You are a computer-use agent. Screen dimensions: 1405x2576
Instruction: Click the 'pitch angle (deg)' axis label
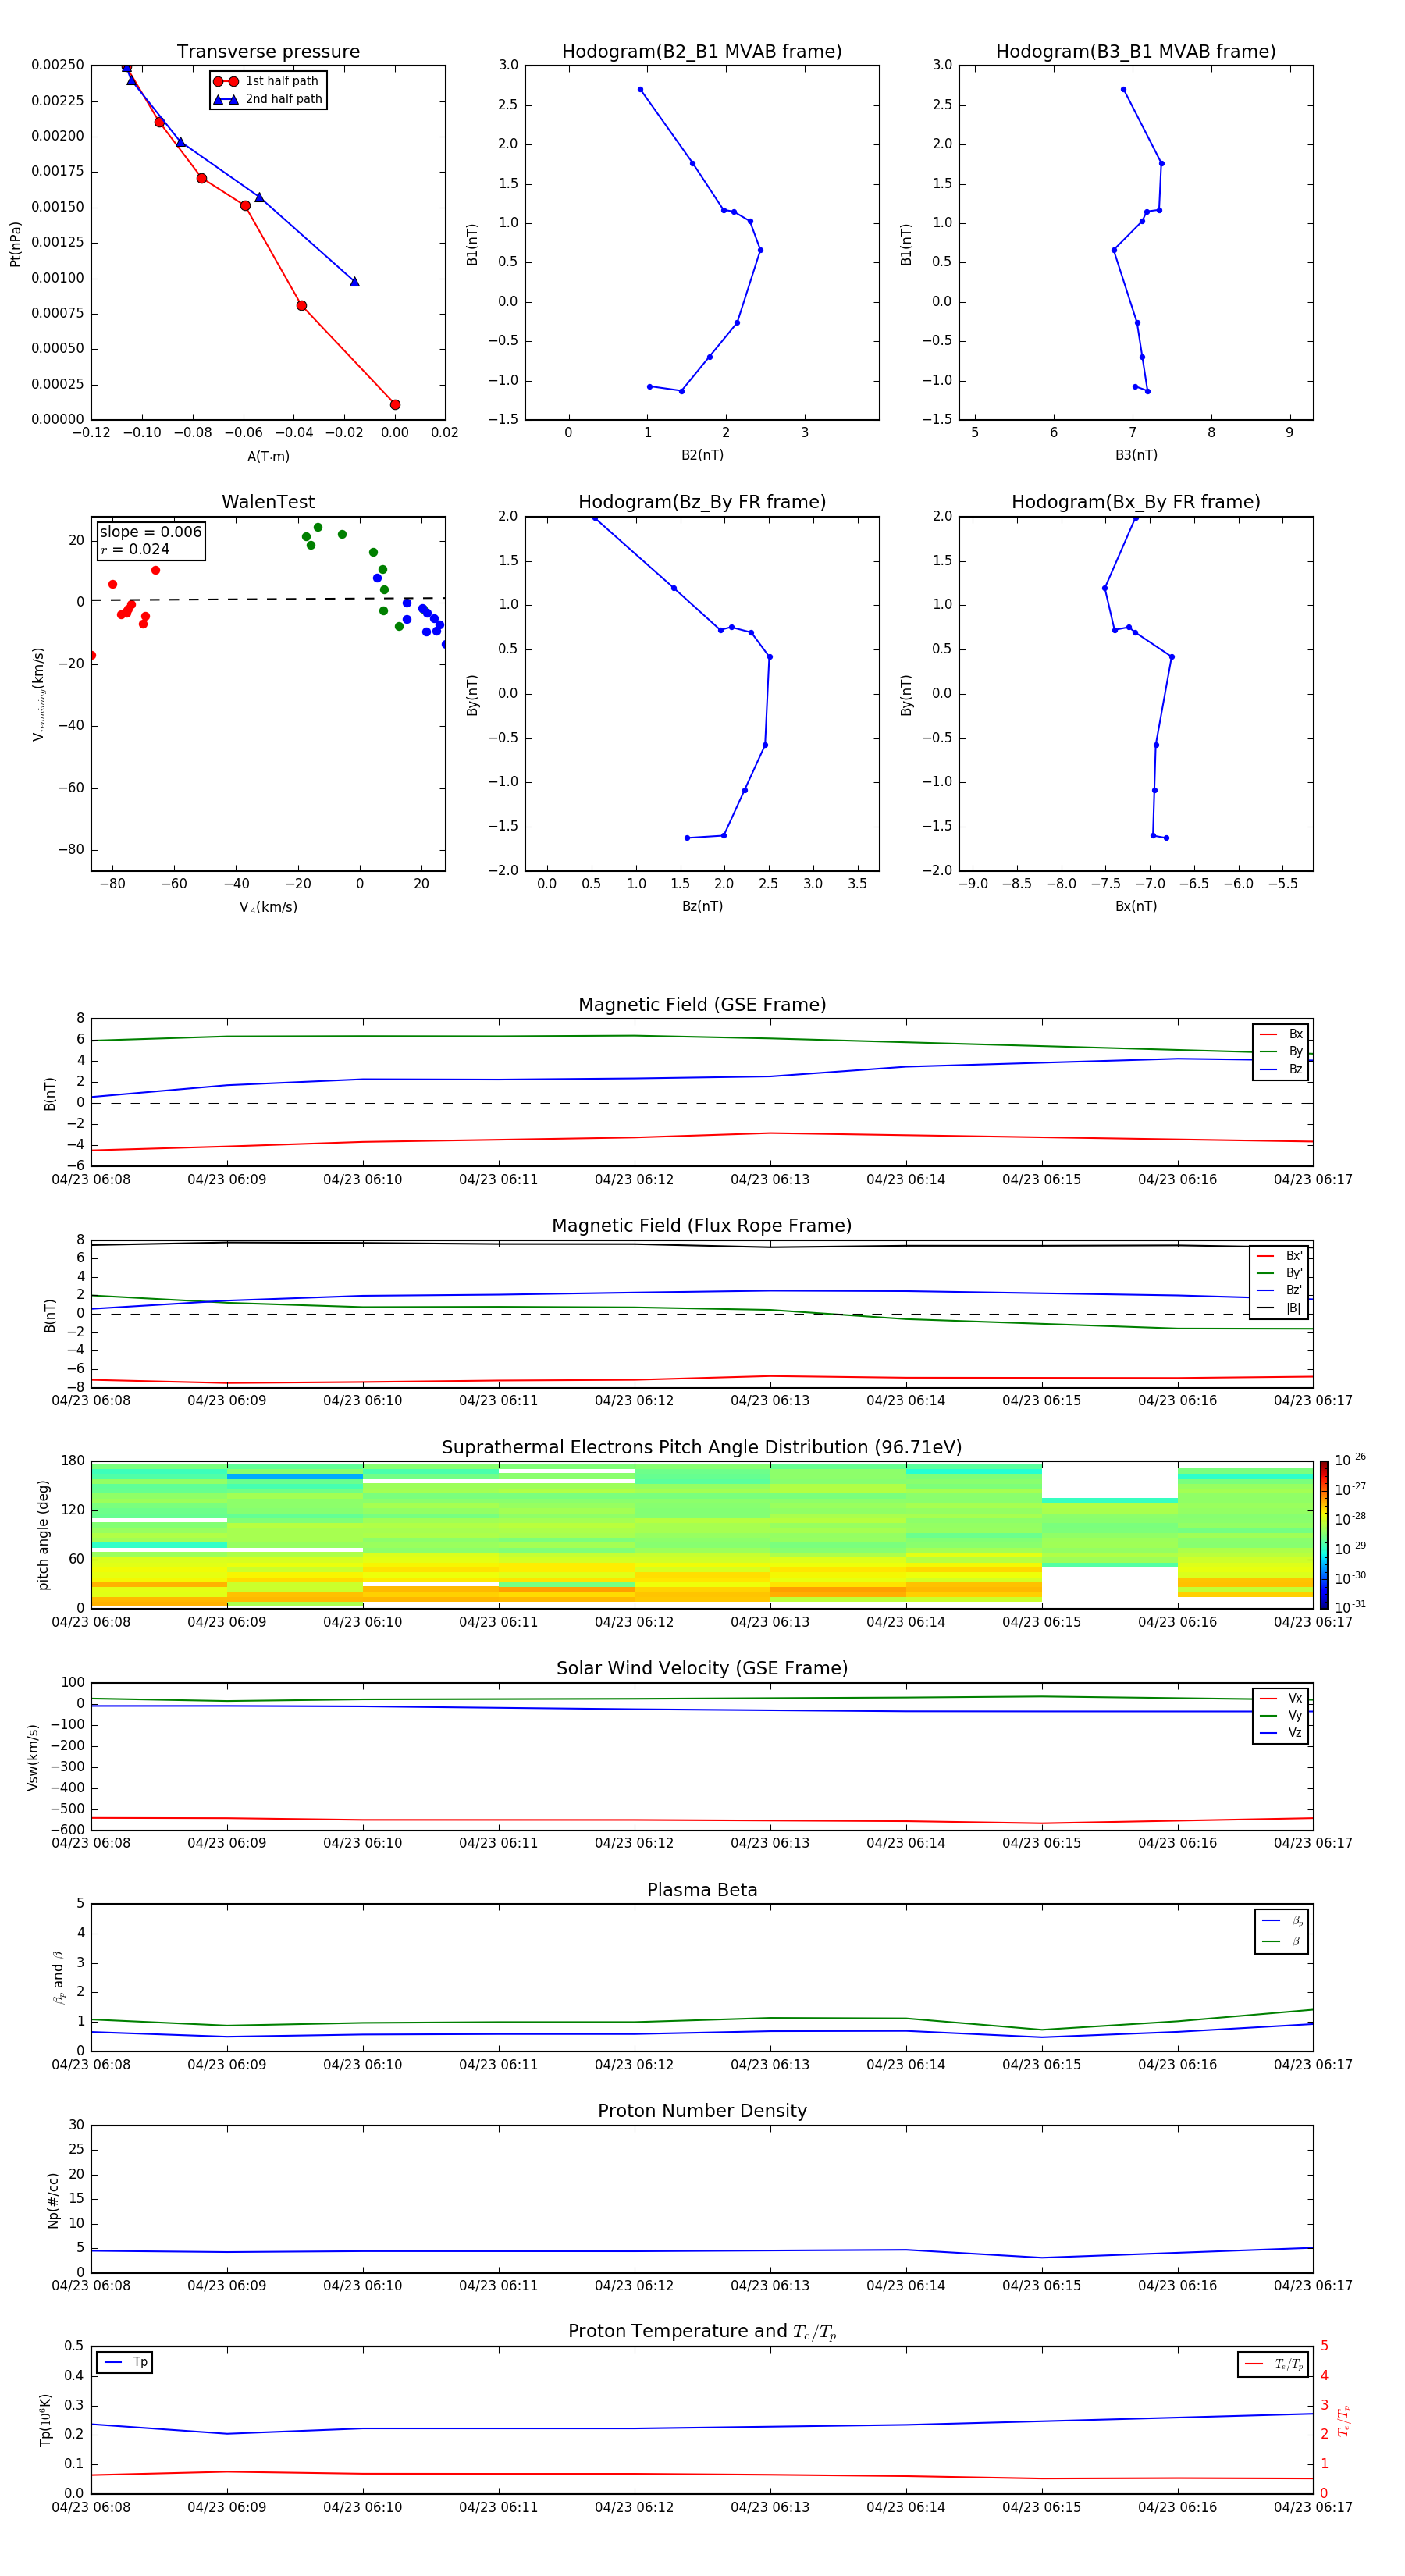pyautogui.click(x=43, y=1535)
